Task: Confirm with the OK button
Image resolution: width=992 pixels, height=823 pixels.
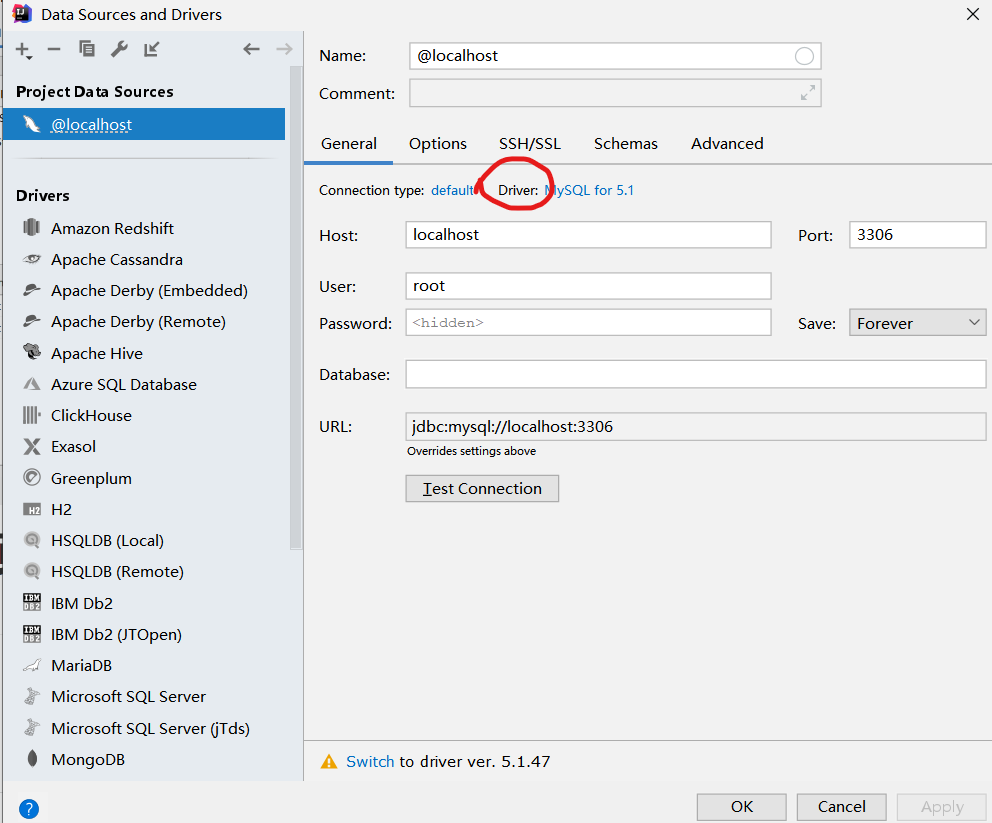Action: [741, 807]
